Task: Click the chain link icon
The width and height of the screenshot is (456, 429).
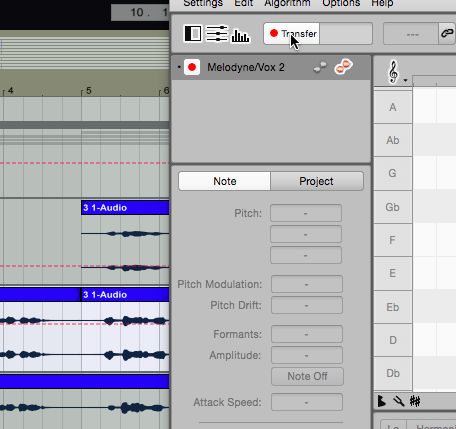Action: point(447,33)
